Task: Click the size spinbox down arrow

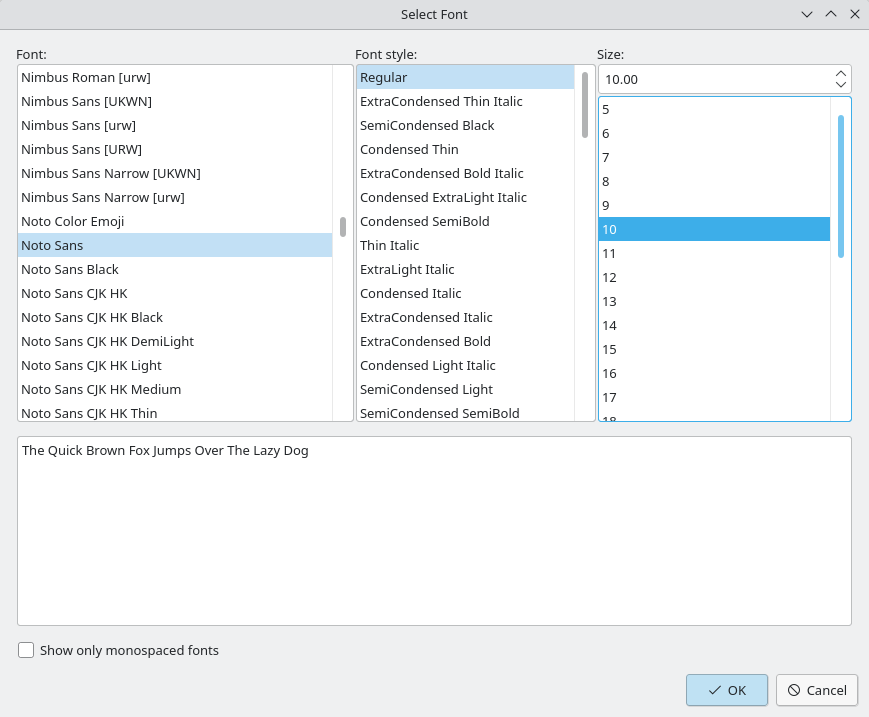Action: click(x=840, y=85)
